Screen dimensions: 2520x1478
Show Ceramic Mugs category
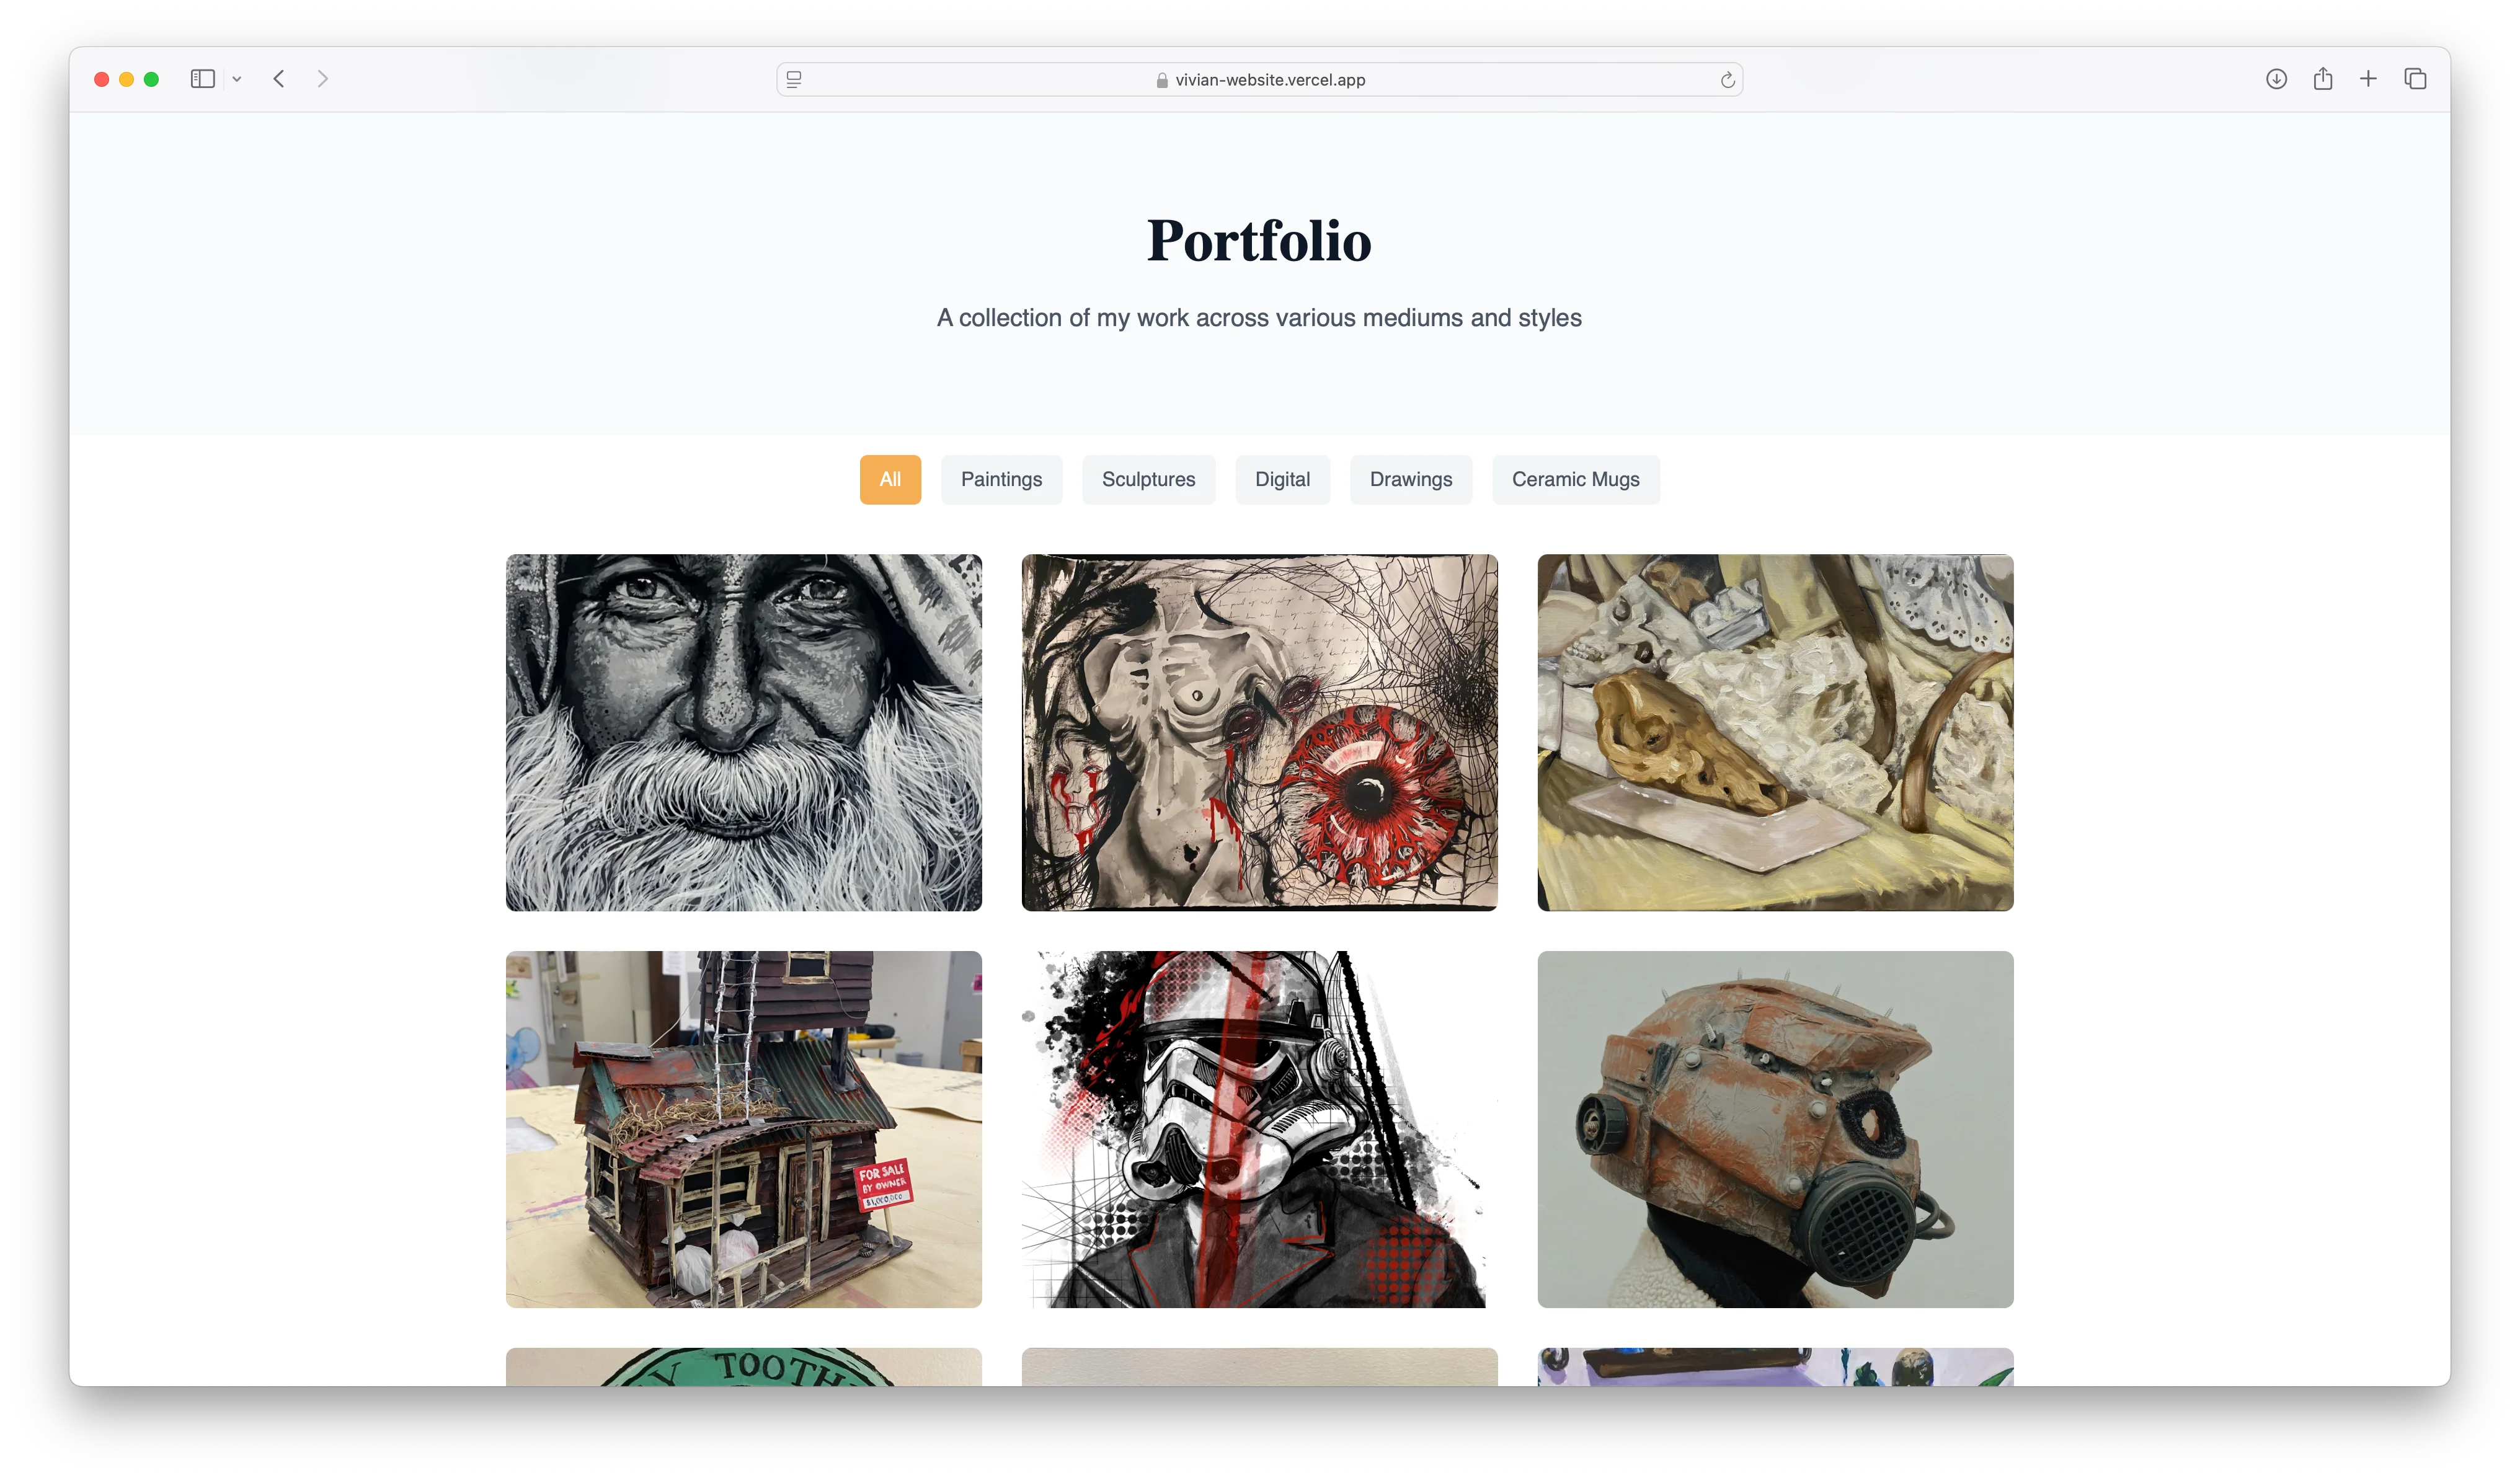pyautogui.click(x=1575, y=479)
